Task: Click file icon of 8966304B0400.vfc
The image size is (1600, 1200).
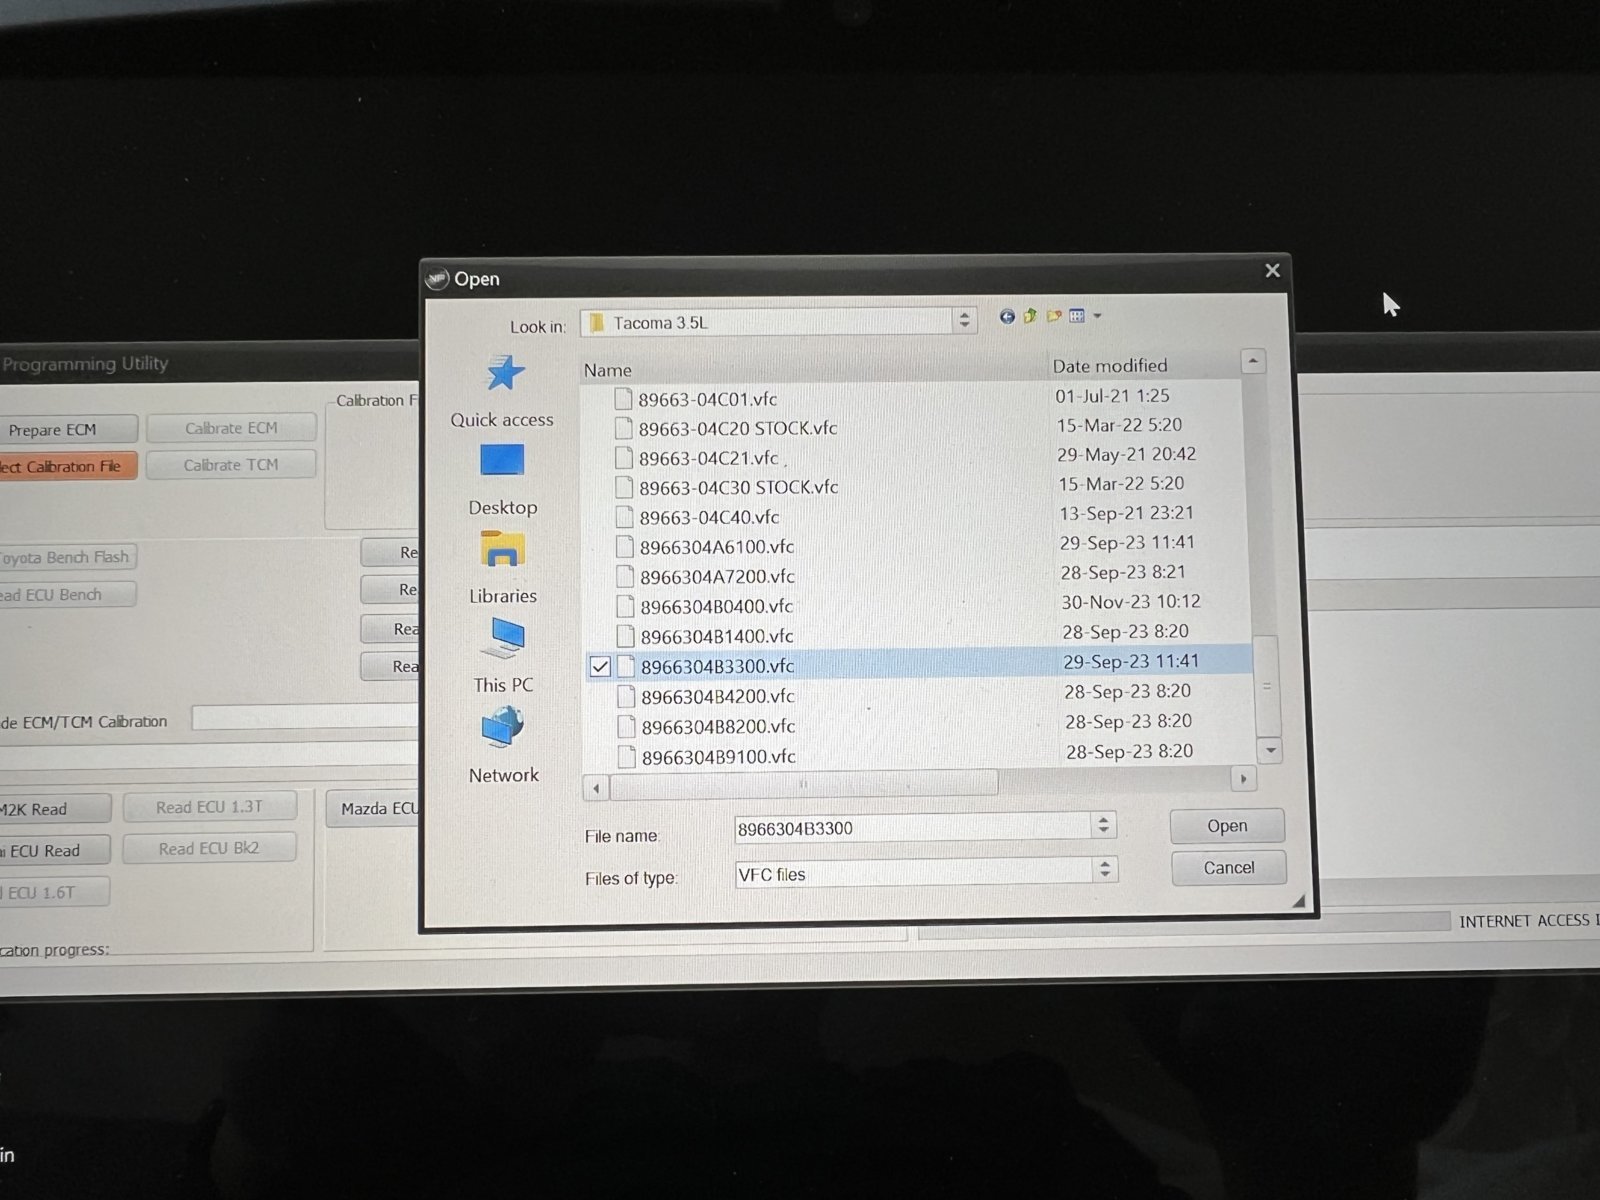Action: 625,606
